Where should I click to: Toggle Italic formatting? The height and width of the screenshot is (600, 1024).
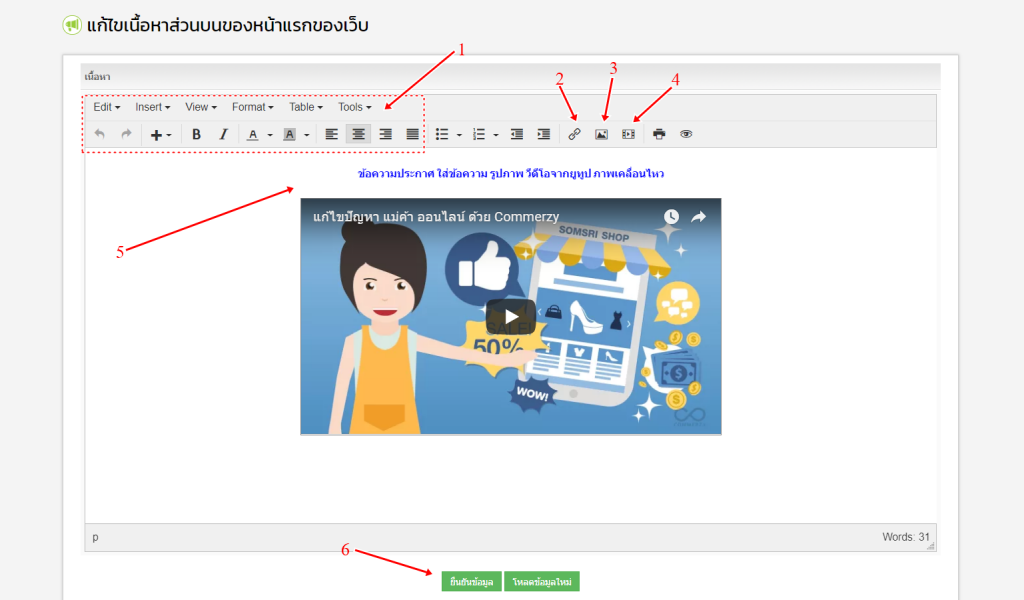223,134
